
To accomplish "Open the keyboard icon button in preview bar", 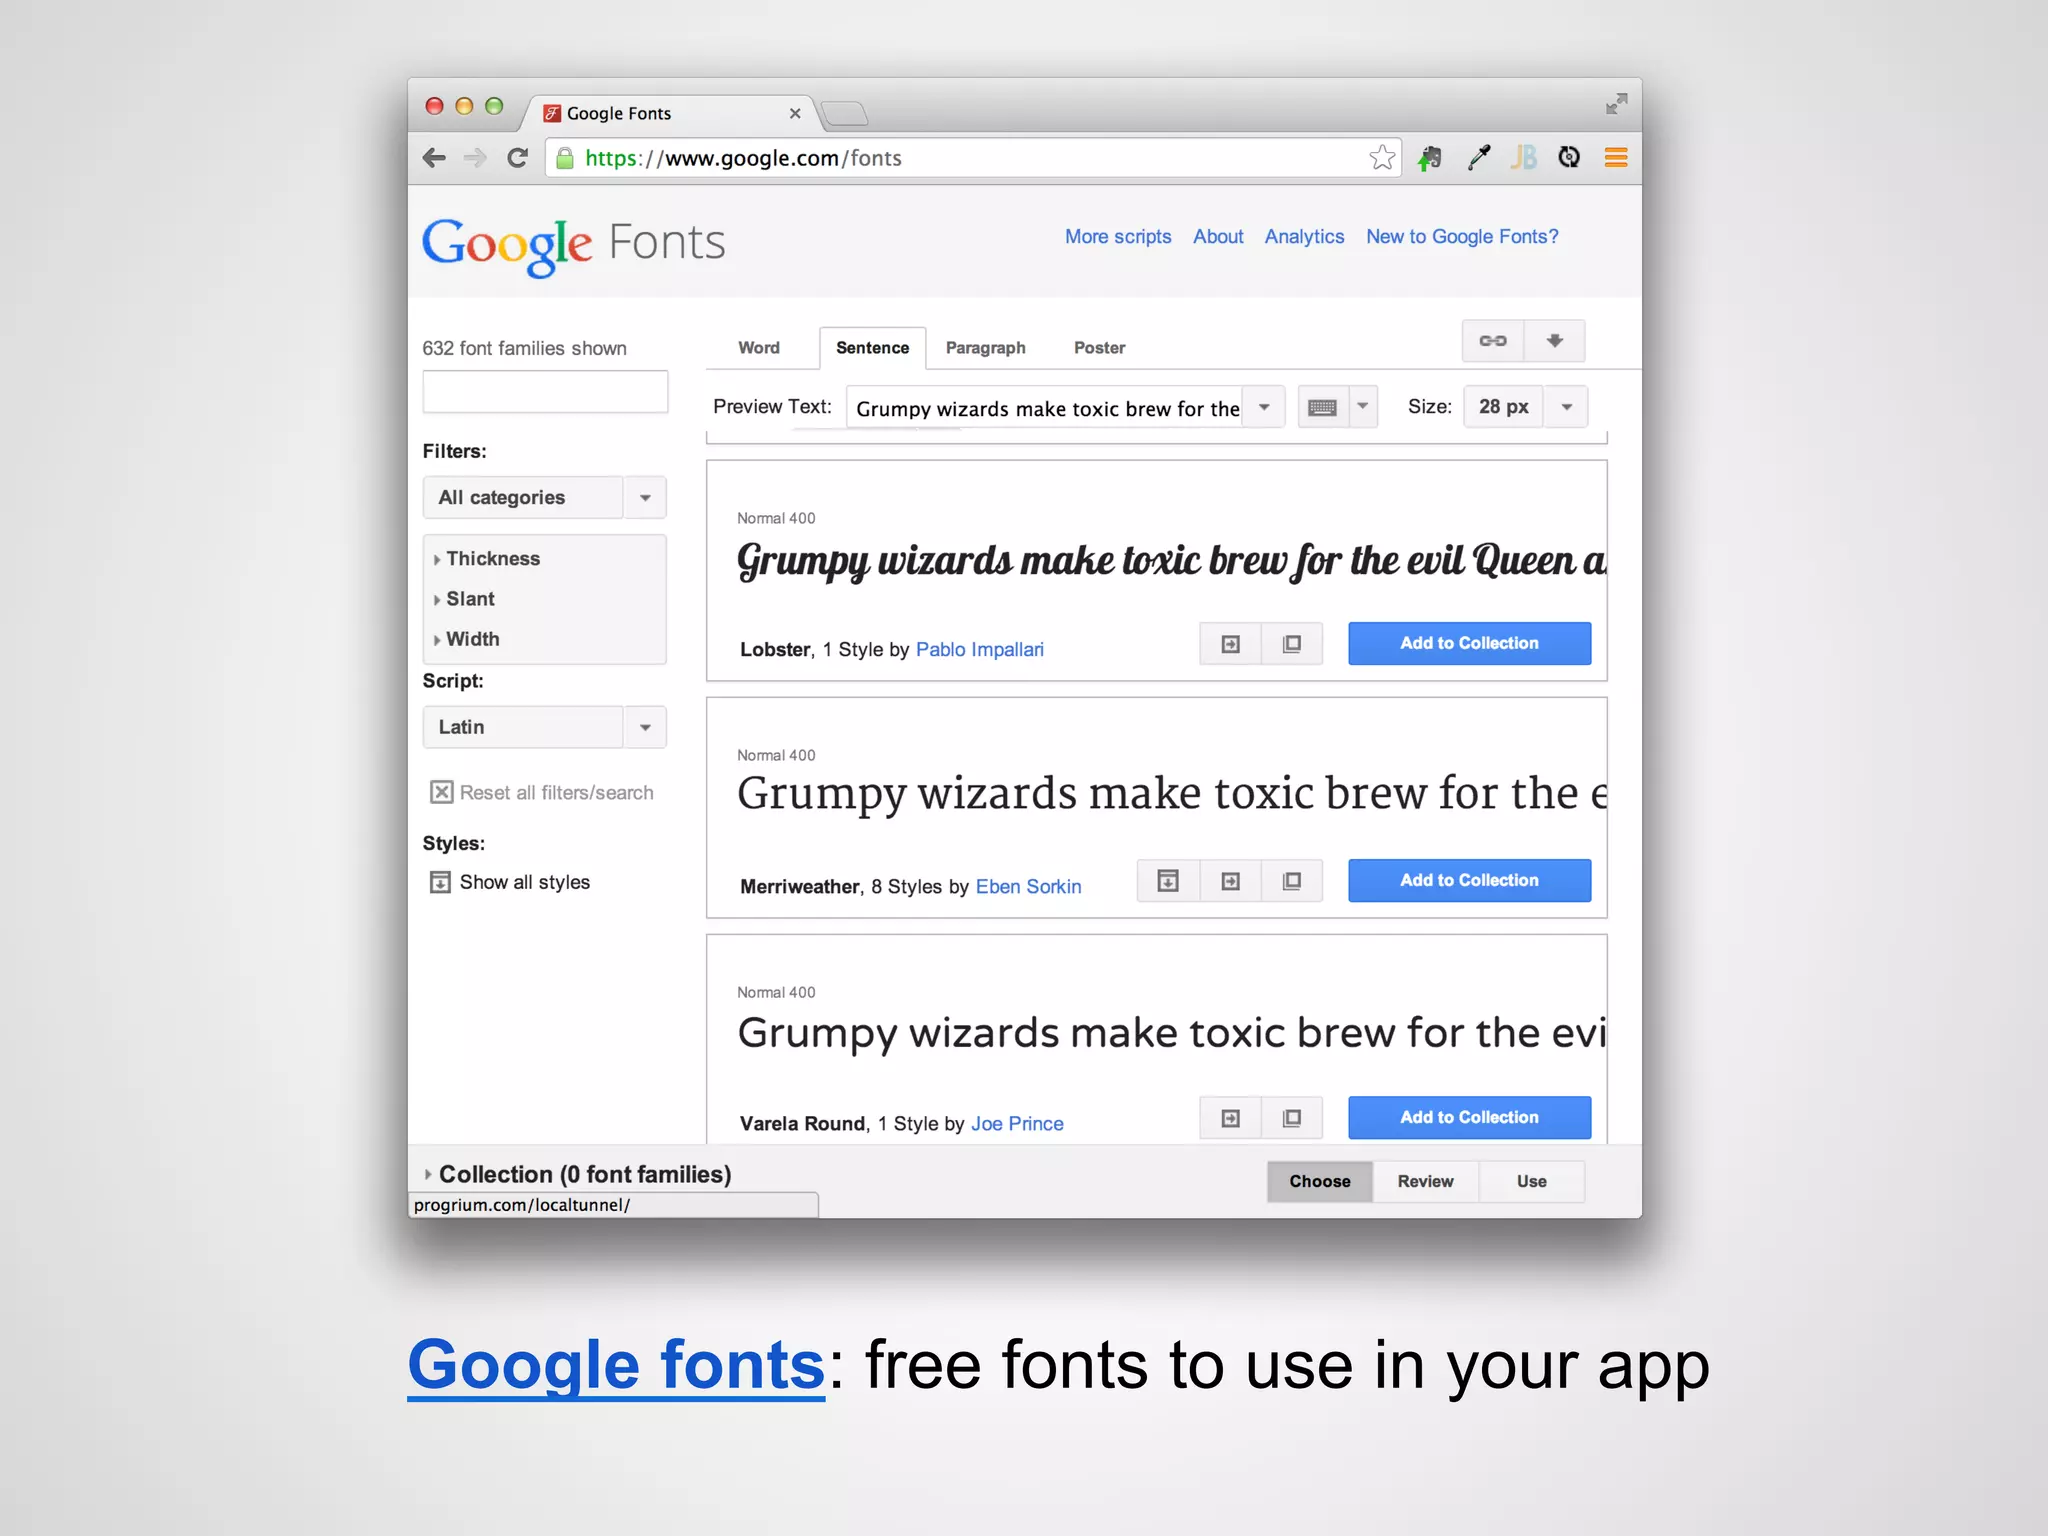I will click(1322, 407).
